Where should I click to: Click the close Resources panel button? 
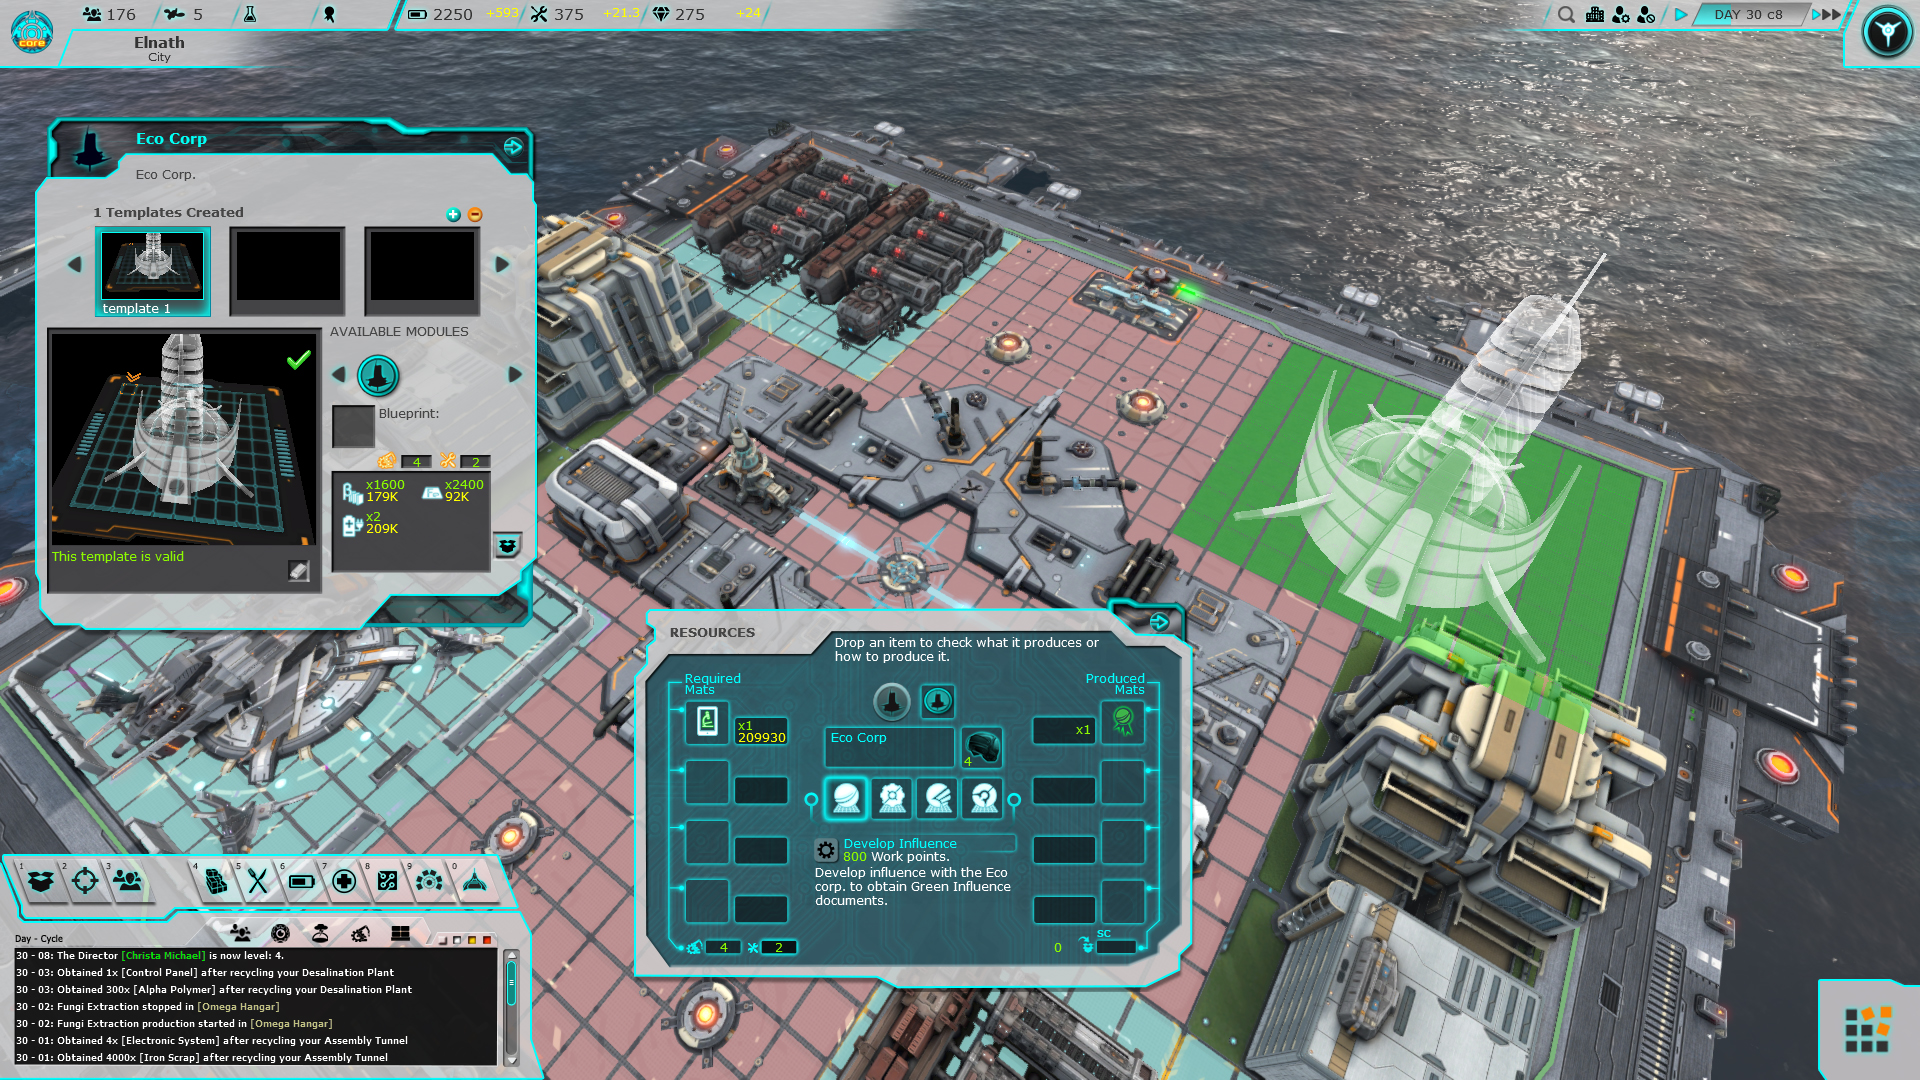tap(1158, 621)
